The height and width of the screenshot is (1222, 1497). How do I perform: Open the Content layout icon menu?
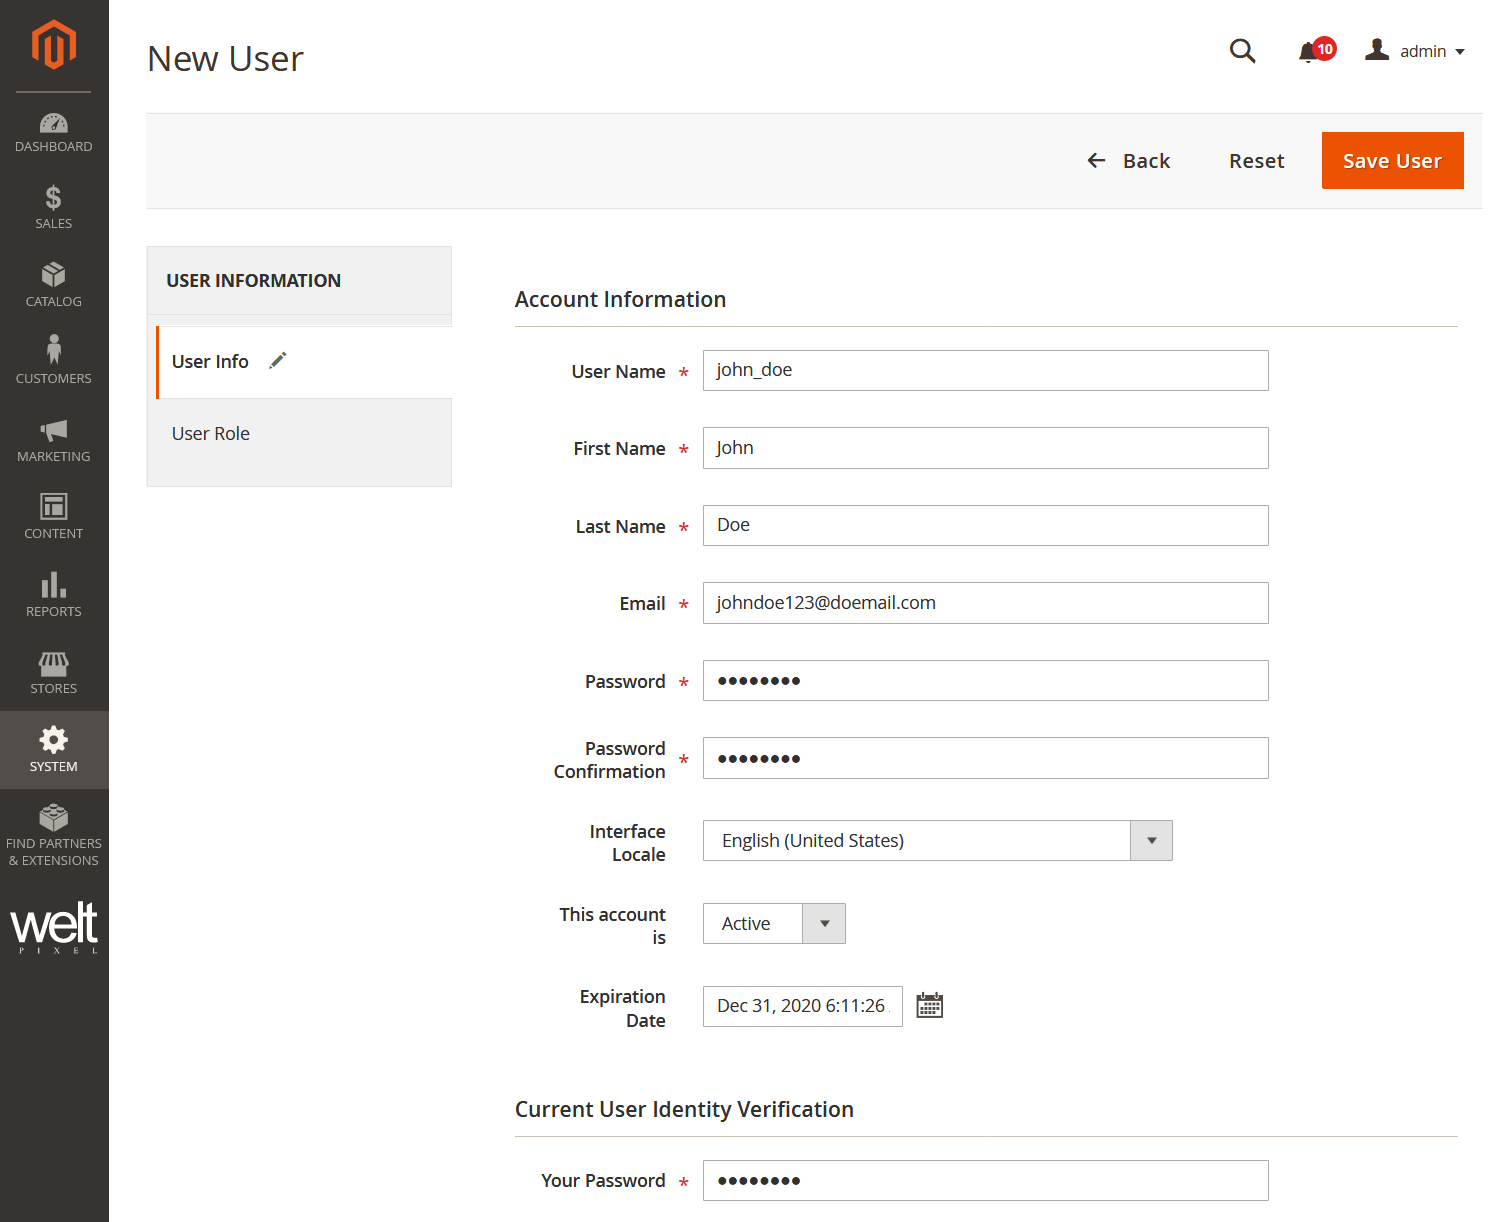coord(54,506)
